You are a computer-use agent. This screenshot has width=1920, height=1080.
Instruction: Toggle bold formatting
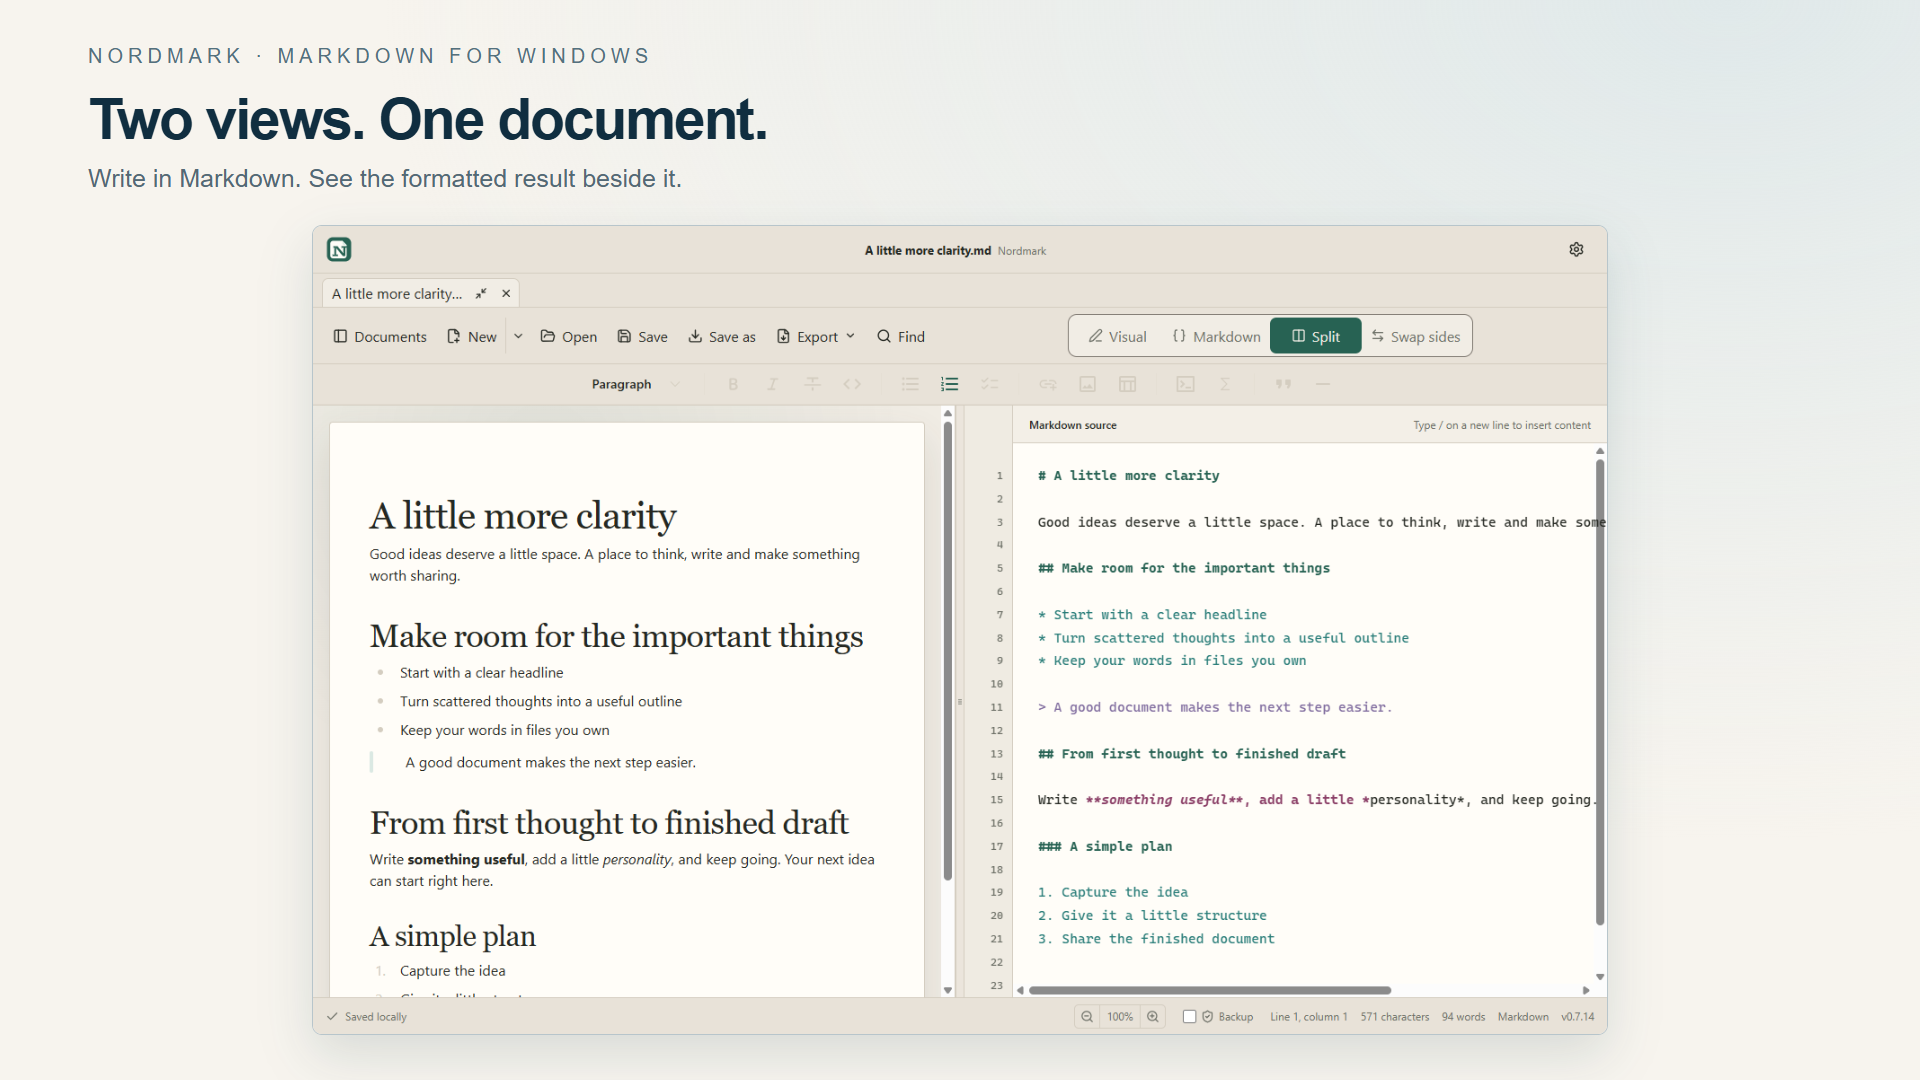coord(733,385)
